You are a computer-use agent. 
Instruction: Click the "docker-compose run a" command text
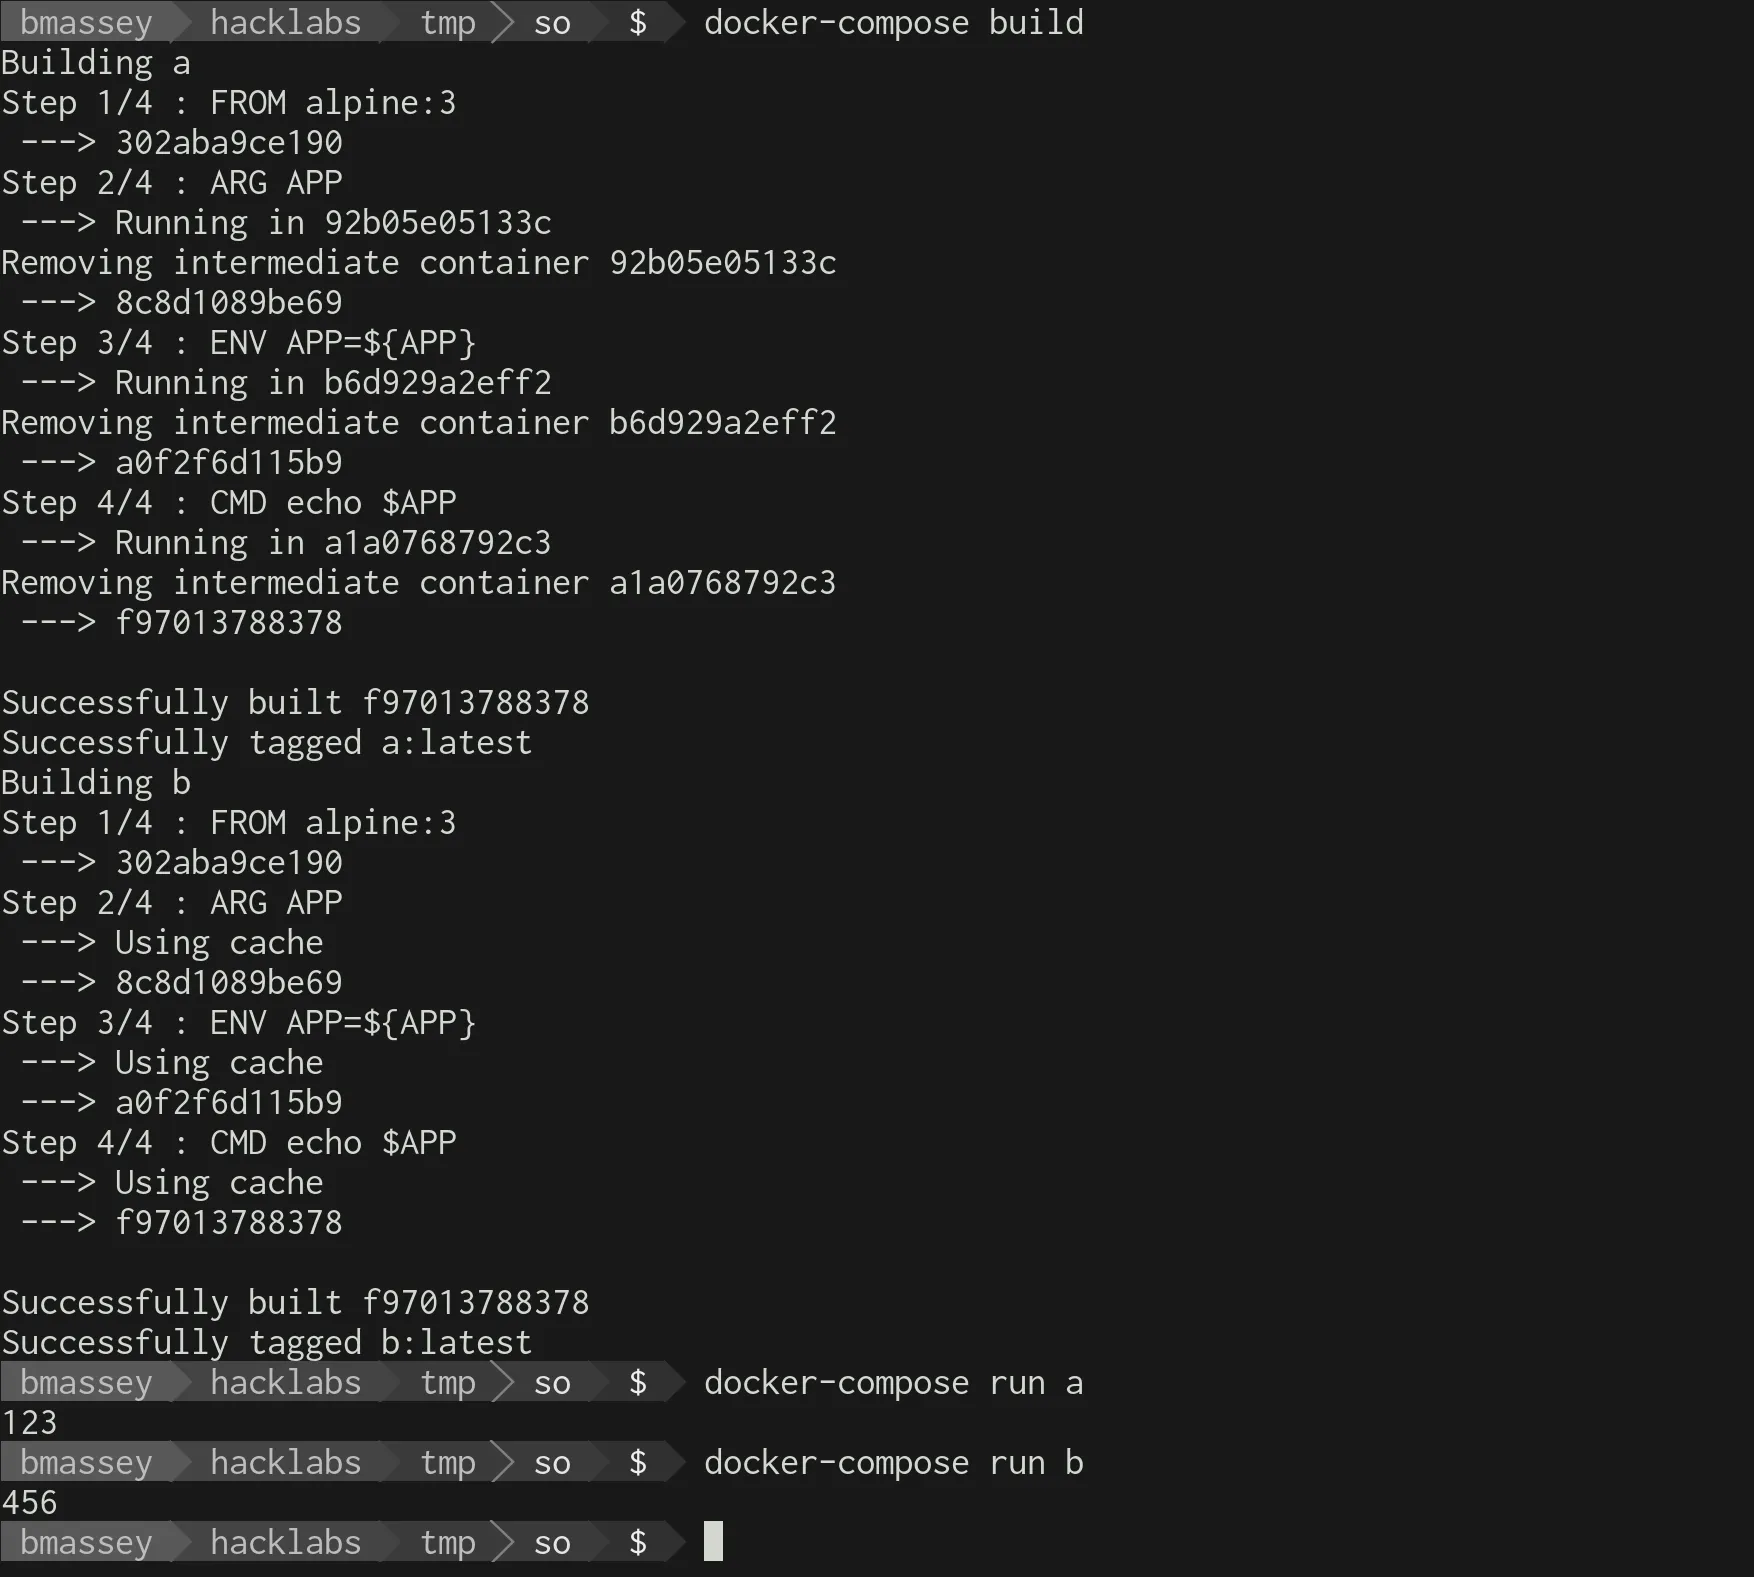pos(893,1382)
